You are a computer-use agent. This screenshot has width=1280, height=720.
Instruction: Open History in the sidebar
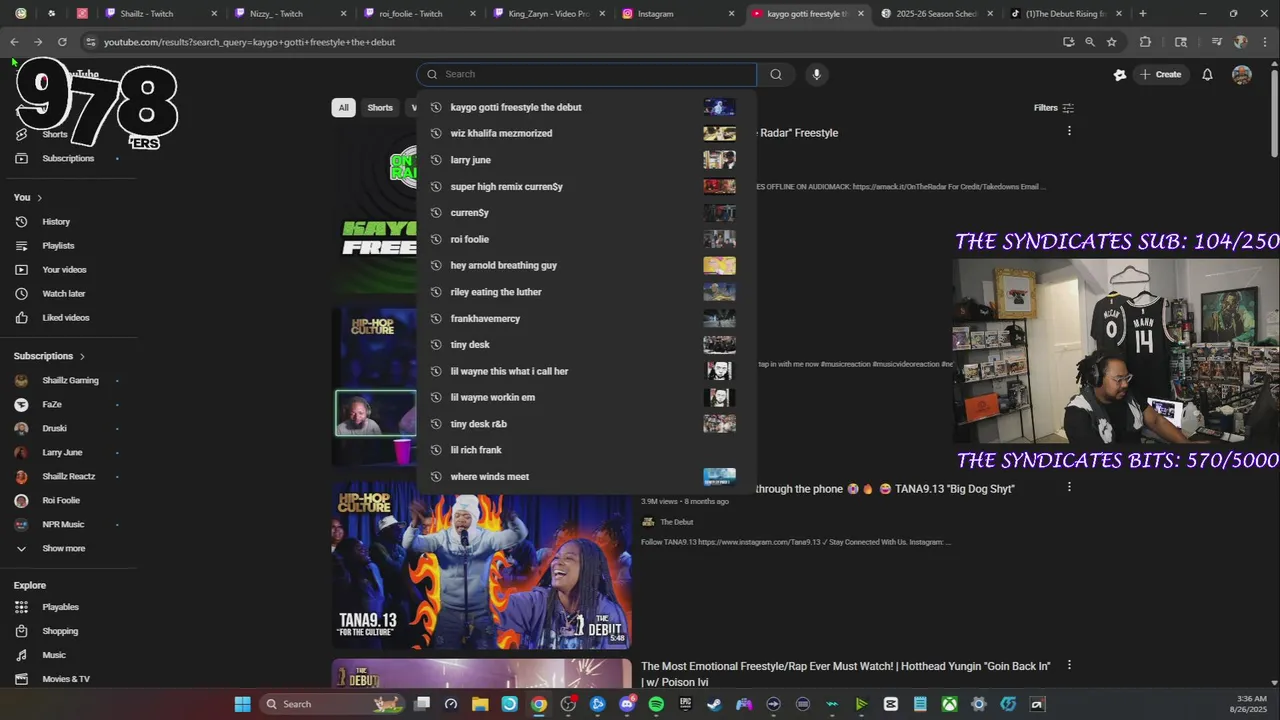click(56, 222)
